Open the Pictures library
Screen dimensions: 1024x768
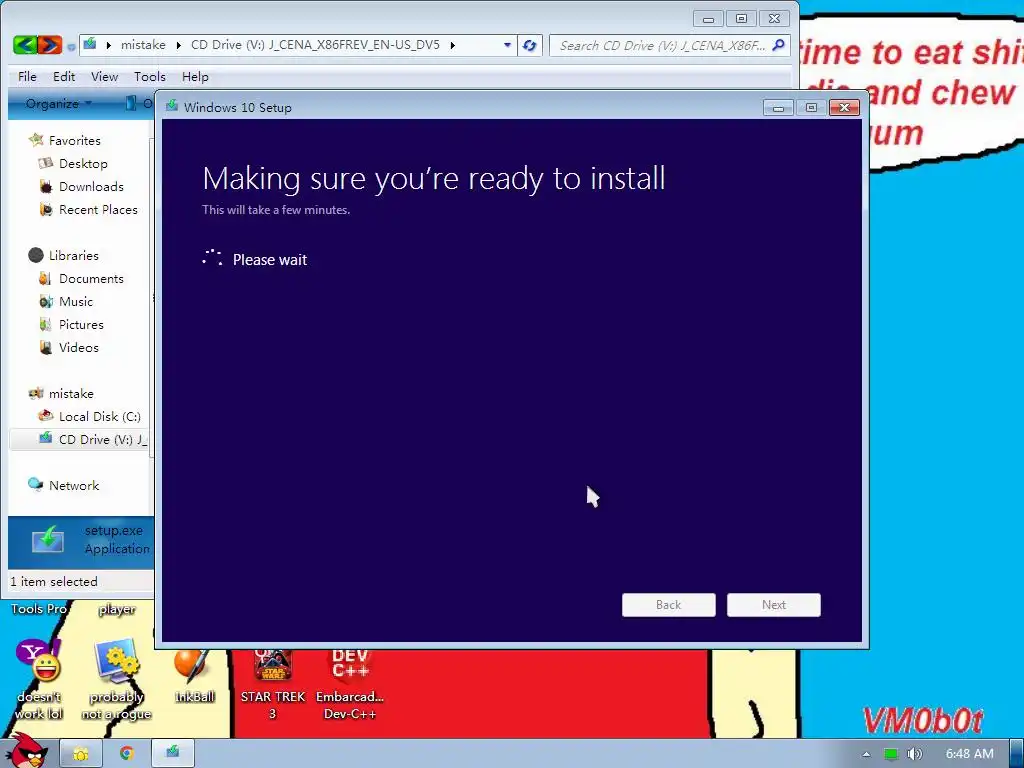tap(81, 324)
